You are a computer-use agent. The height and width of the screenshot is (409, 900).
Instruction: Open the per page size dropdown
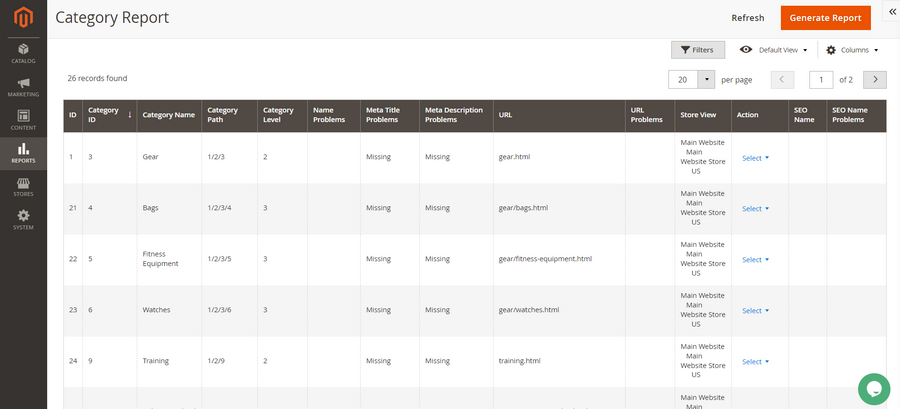pyautogui.click(x=706, y=79)
